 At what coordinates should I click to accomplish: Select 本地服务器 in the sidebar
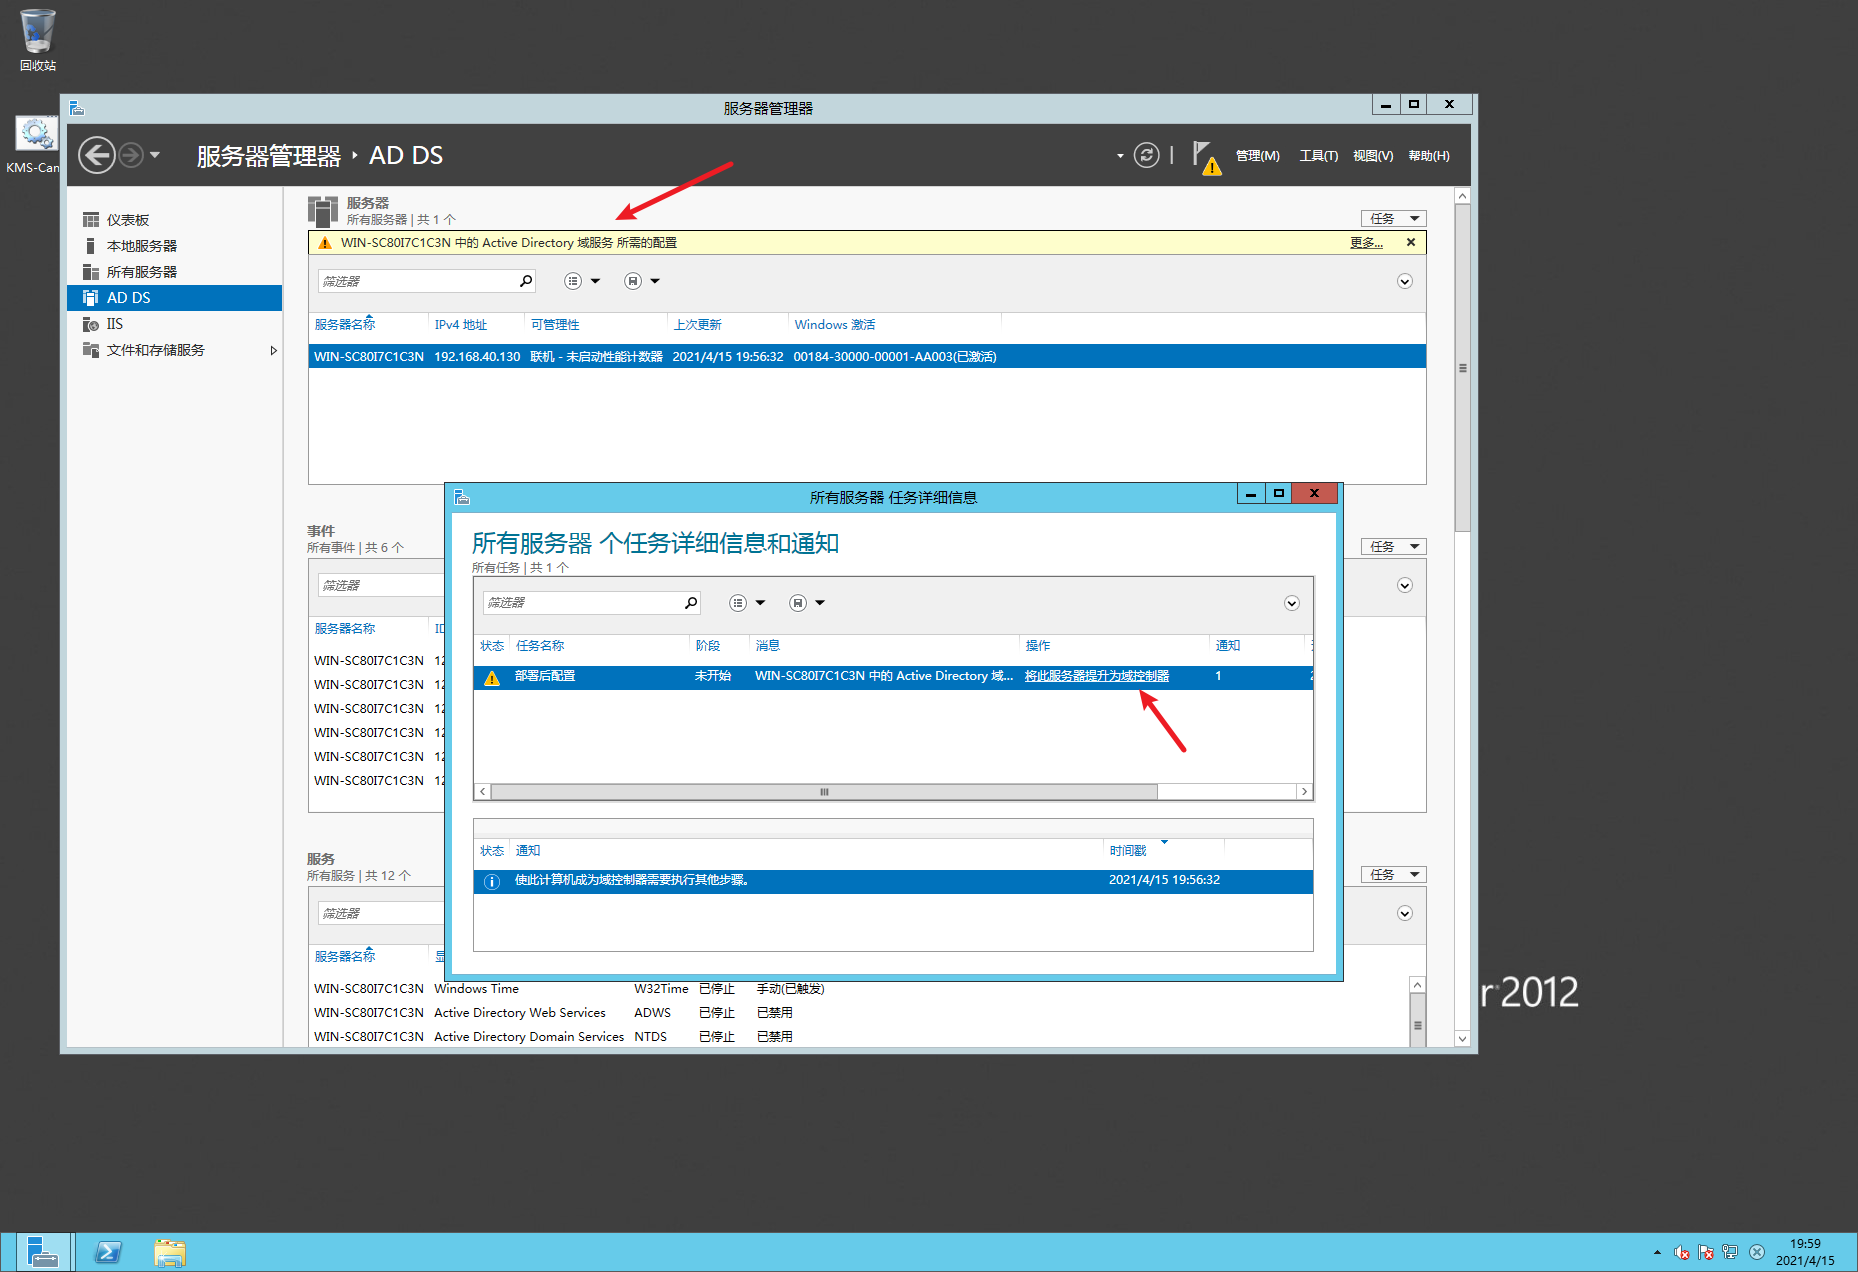tap(174, 246)
